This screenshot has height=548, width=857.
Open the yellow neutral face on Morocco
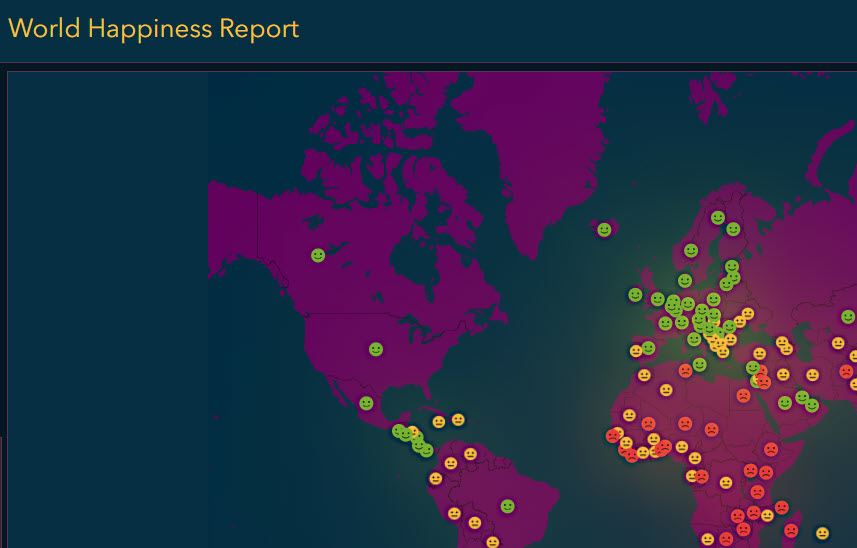coord(644,376)
